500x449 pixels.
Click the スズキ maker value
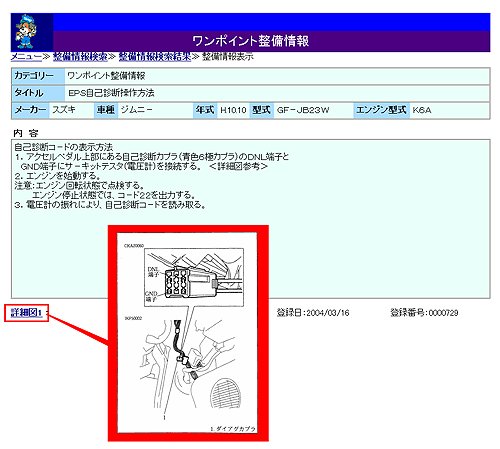pyautogui.click(x=64, y=110)
